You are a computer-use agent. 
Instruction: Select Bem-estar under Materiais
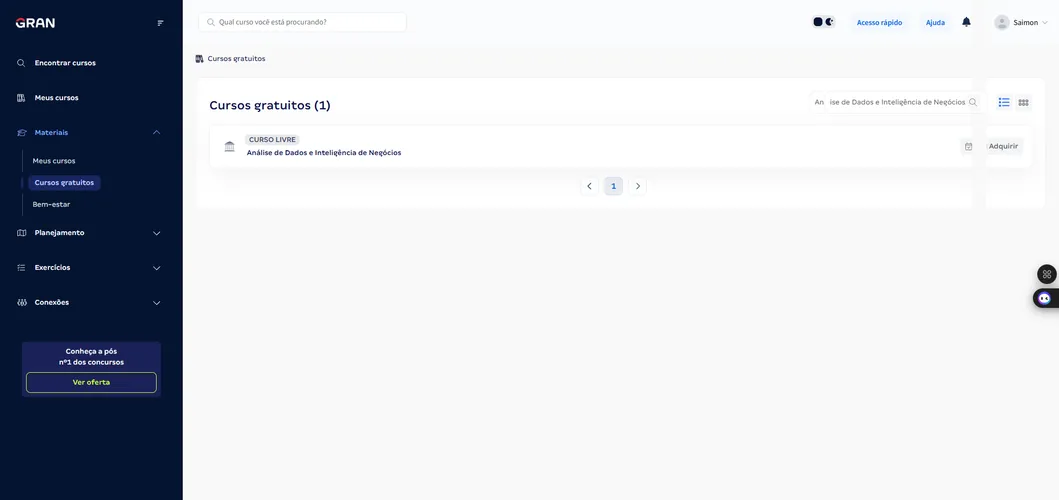pos(51,204)
